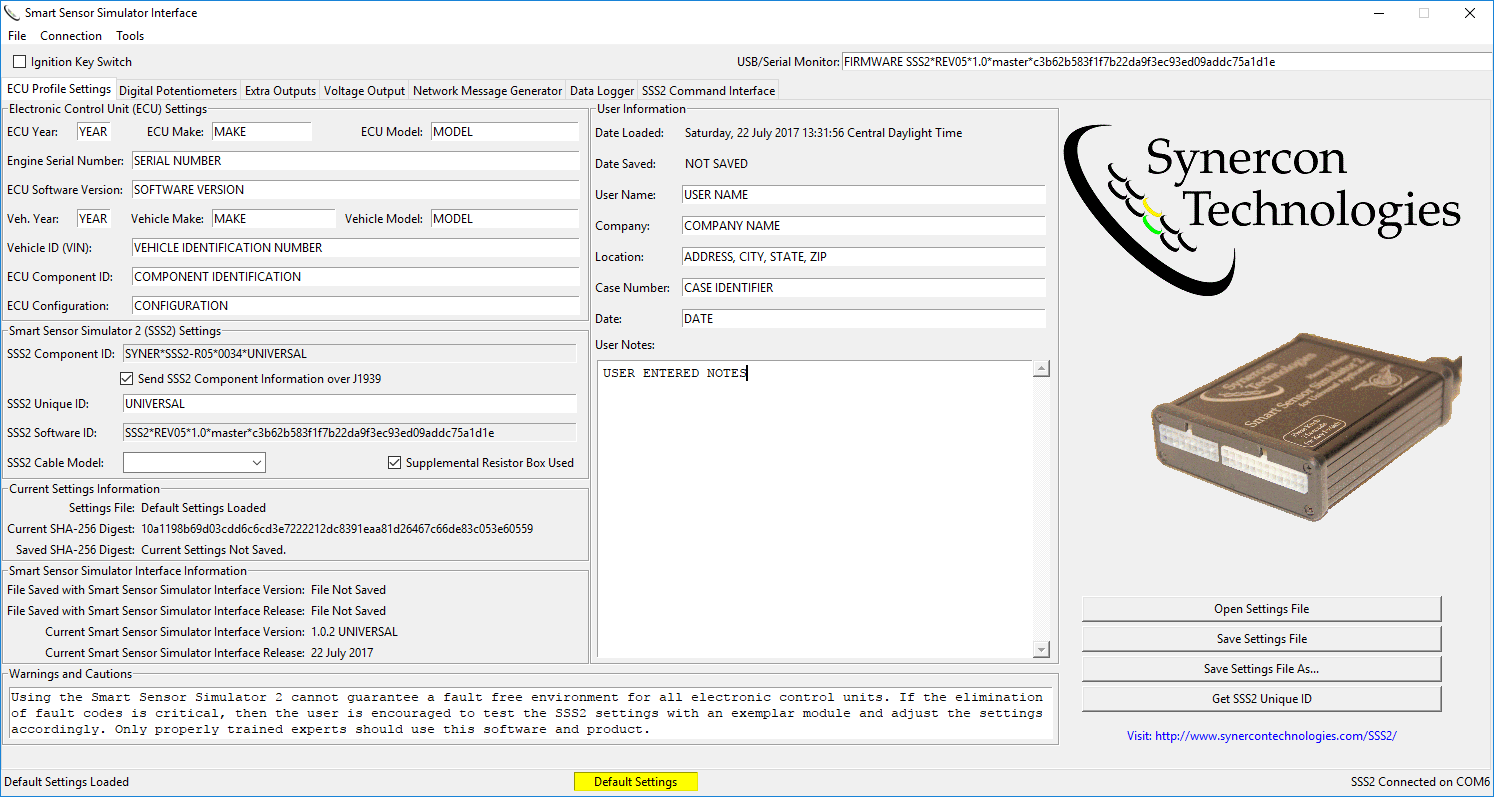
Task: Click the User Notes scrollbar up arrow
Action: tap(1041, 369)
